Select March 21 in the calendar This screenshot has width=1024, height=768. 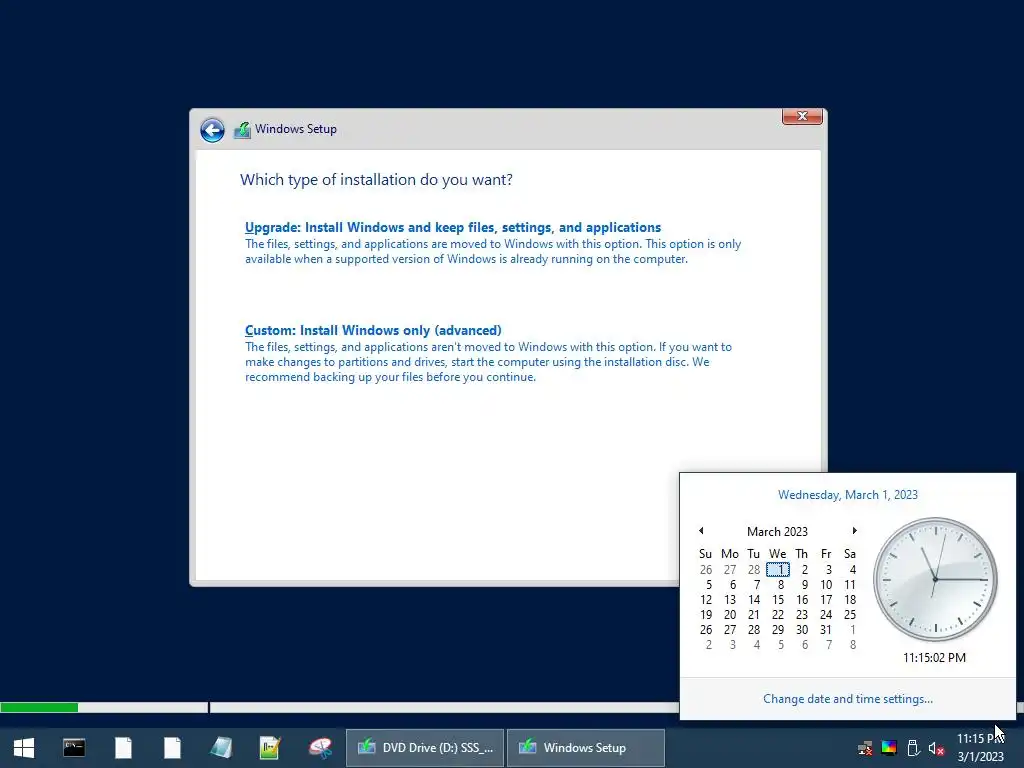click(x=754, y=615)
